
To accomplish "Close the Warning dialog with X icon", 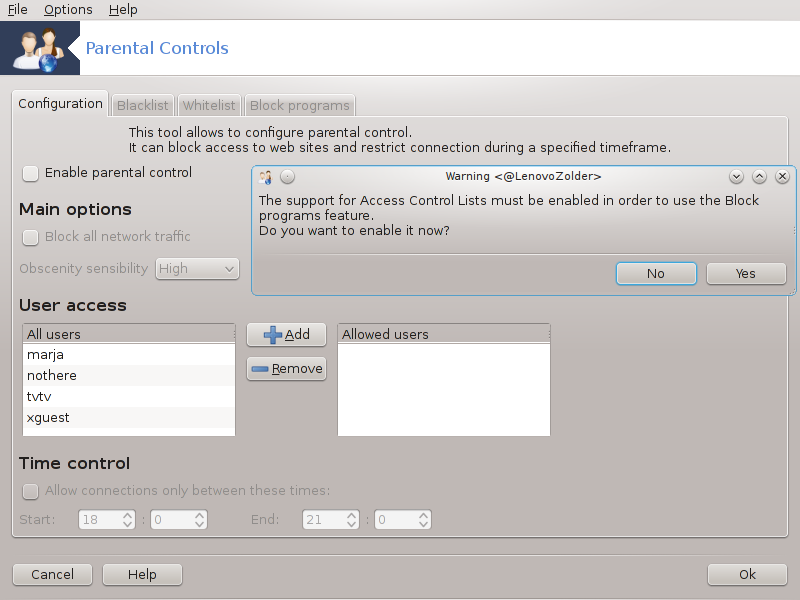I will point(782,177).
